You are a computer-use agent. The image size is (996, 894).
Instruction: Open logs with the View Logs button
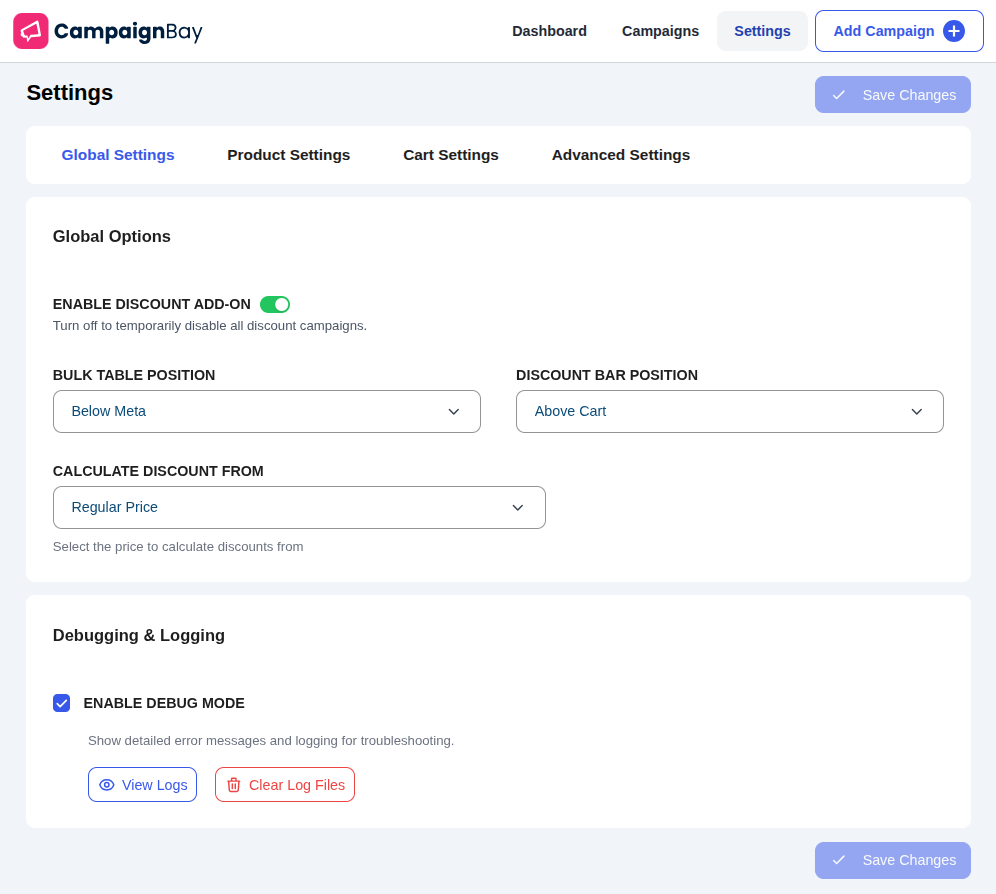point(142,784)
